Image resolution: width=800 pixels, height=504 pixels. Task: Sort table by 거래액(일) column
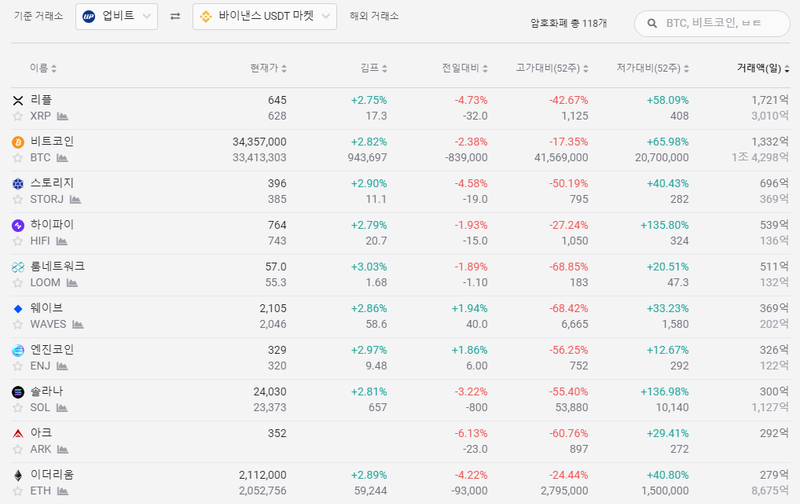coord(763,68)
